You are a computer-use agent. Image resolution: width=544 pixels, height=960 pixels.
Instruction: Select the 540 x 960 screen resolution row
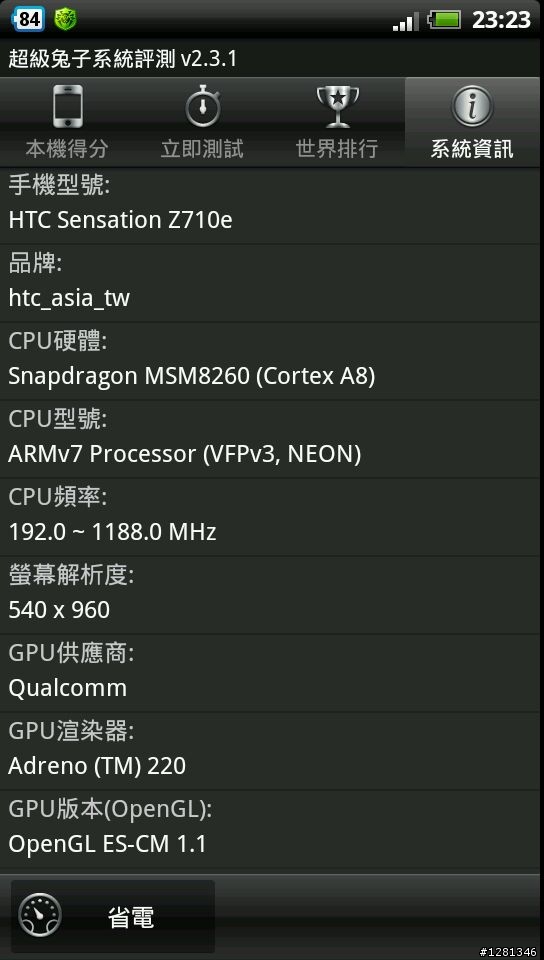[x=270, y=595]
